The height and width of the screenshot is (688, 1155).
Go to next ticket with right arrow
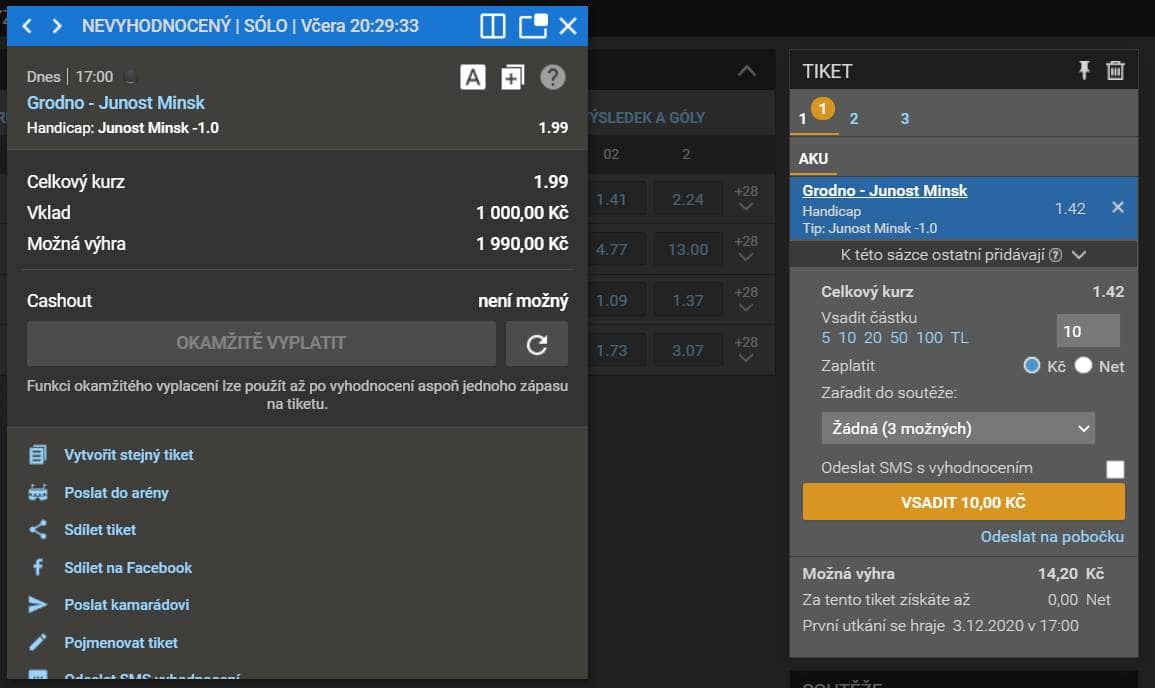tap(57, 26)
